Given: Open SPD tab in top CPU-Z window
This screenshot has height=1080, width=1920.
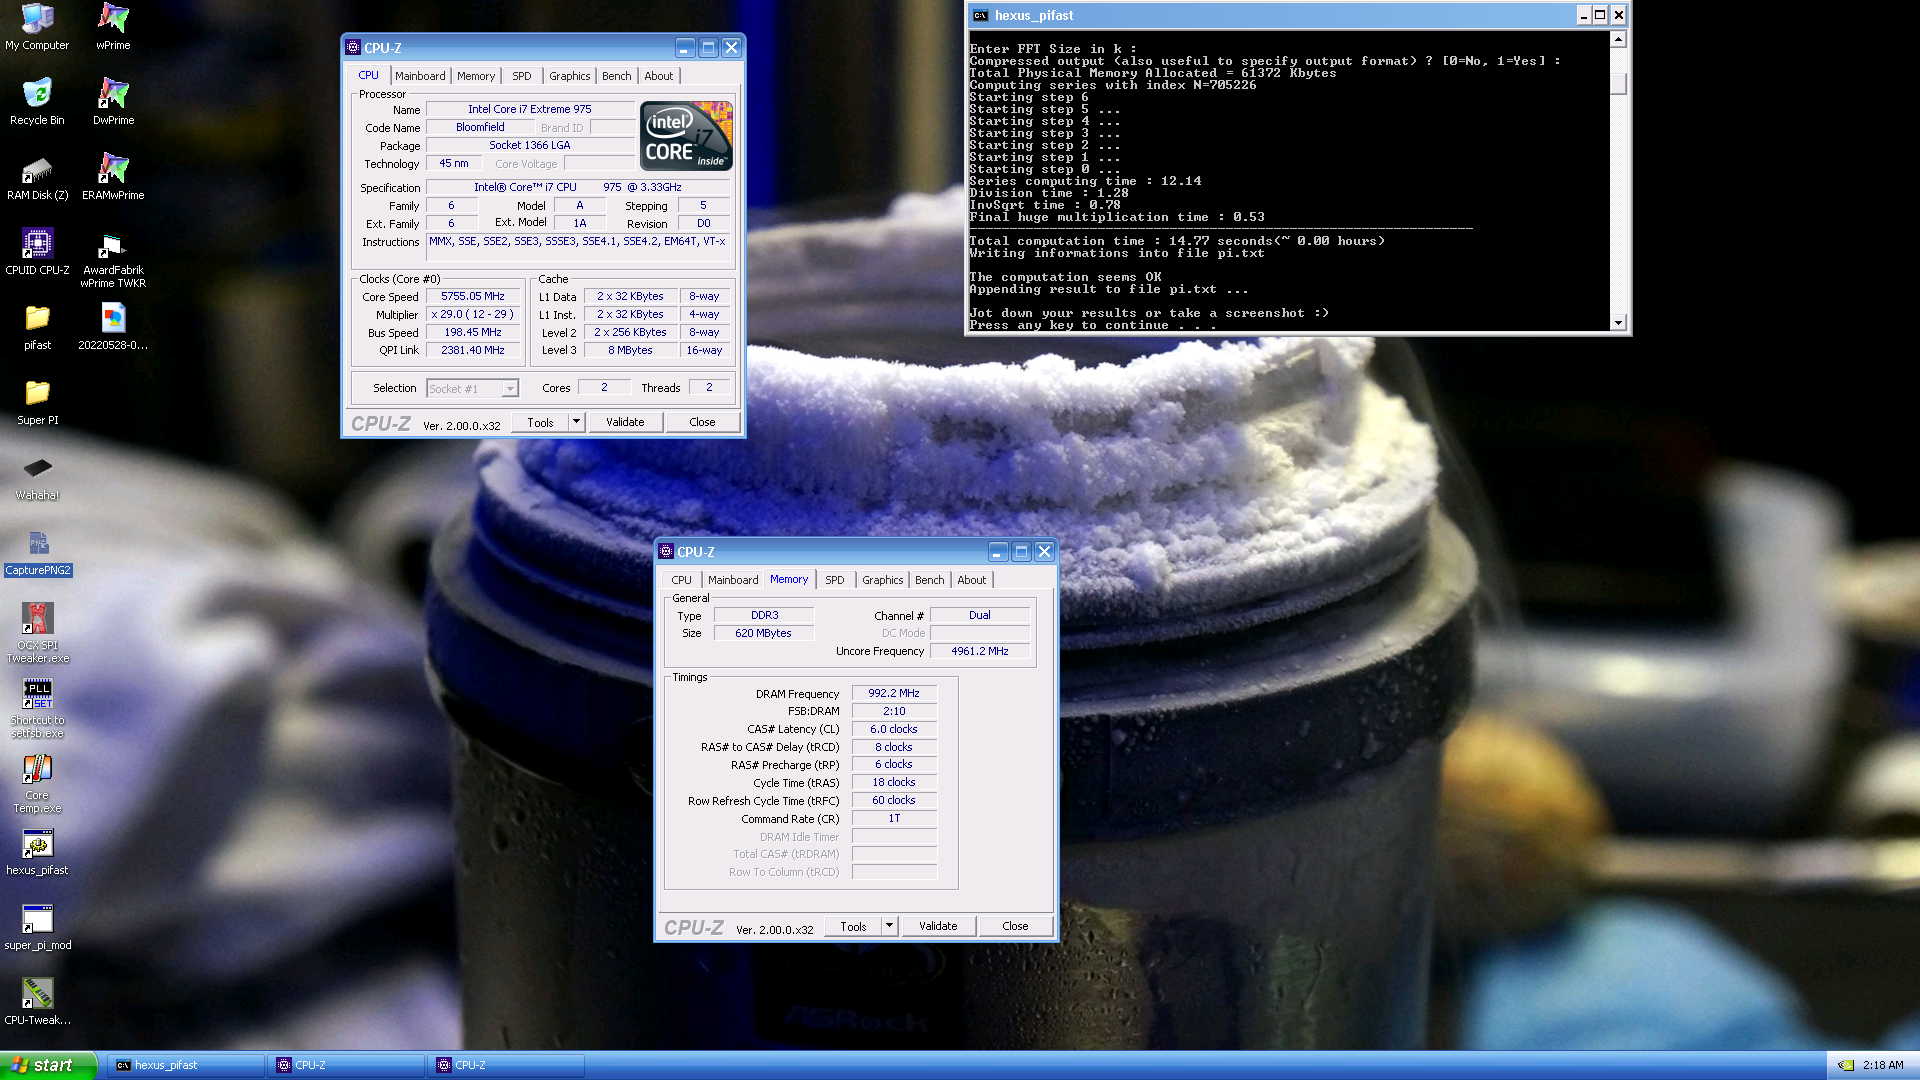Looking at the screenshot, I should [522, 76].
